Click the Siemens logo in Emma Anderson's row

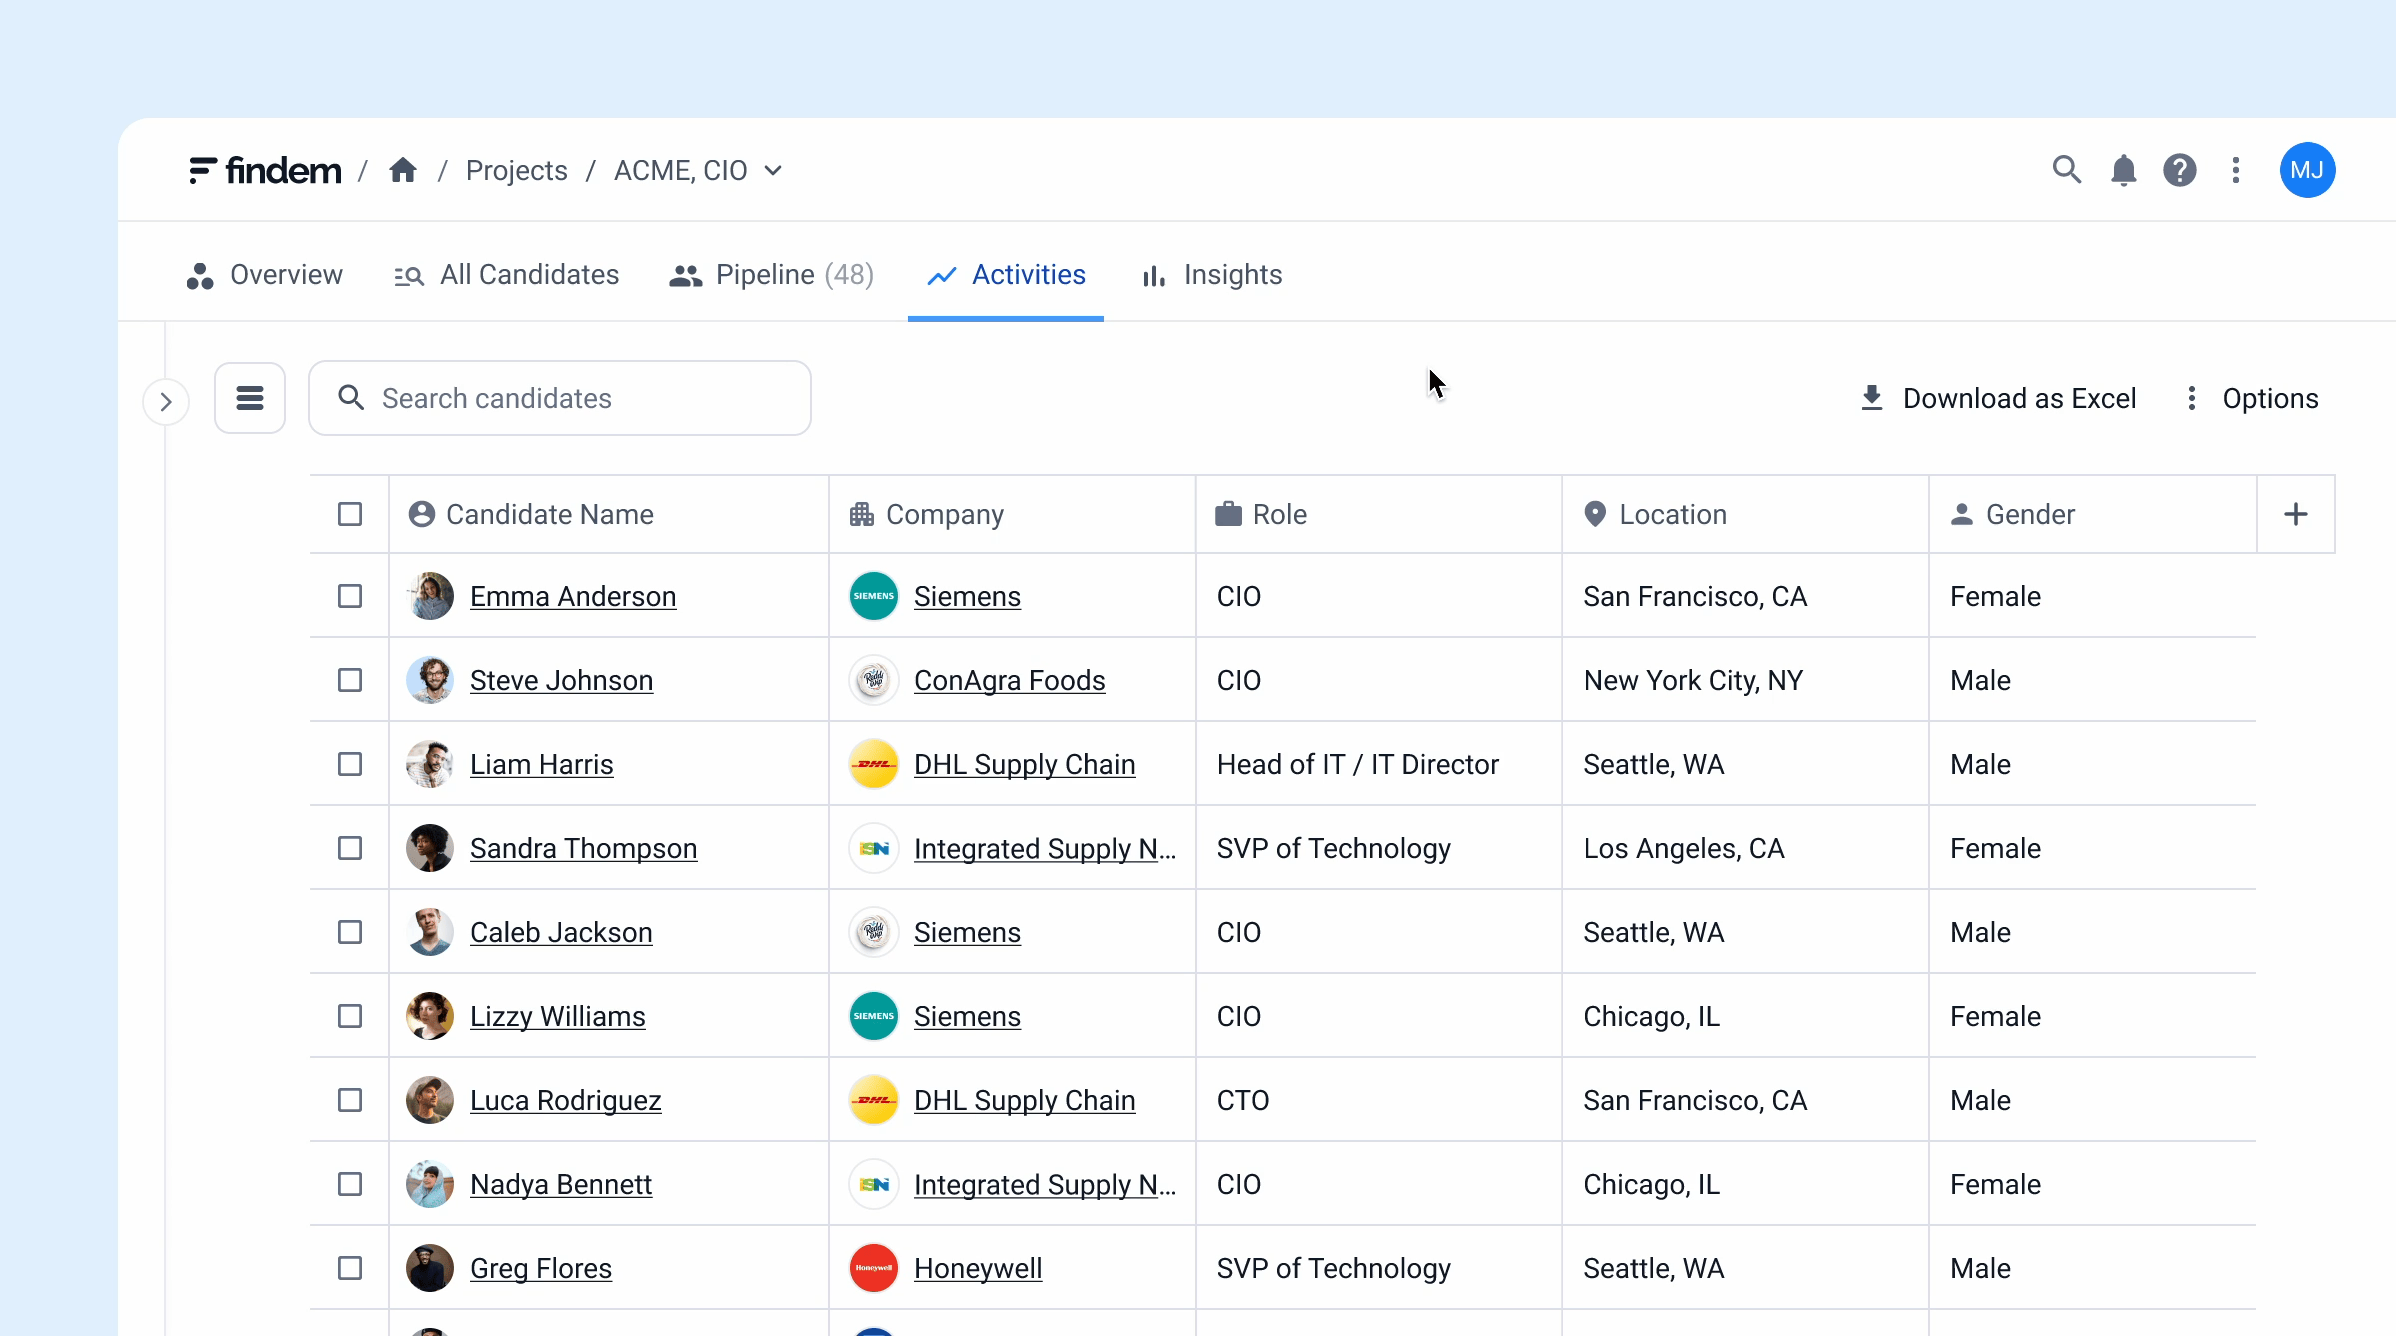874,596
